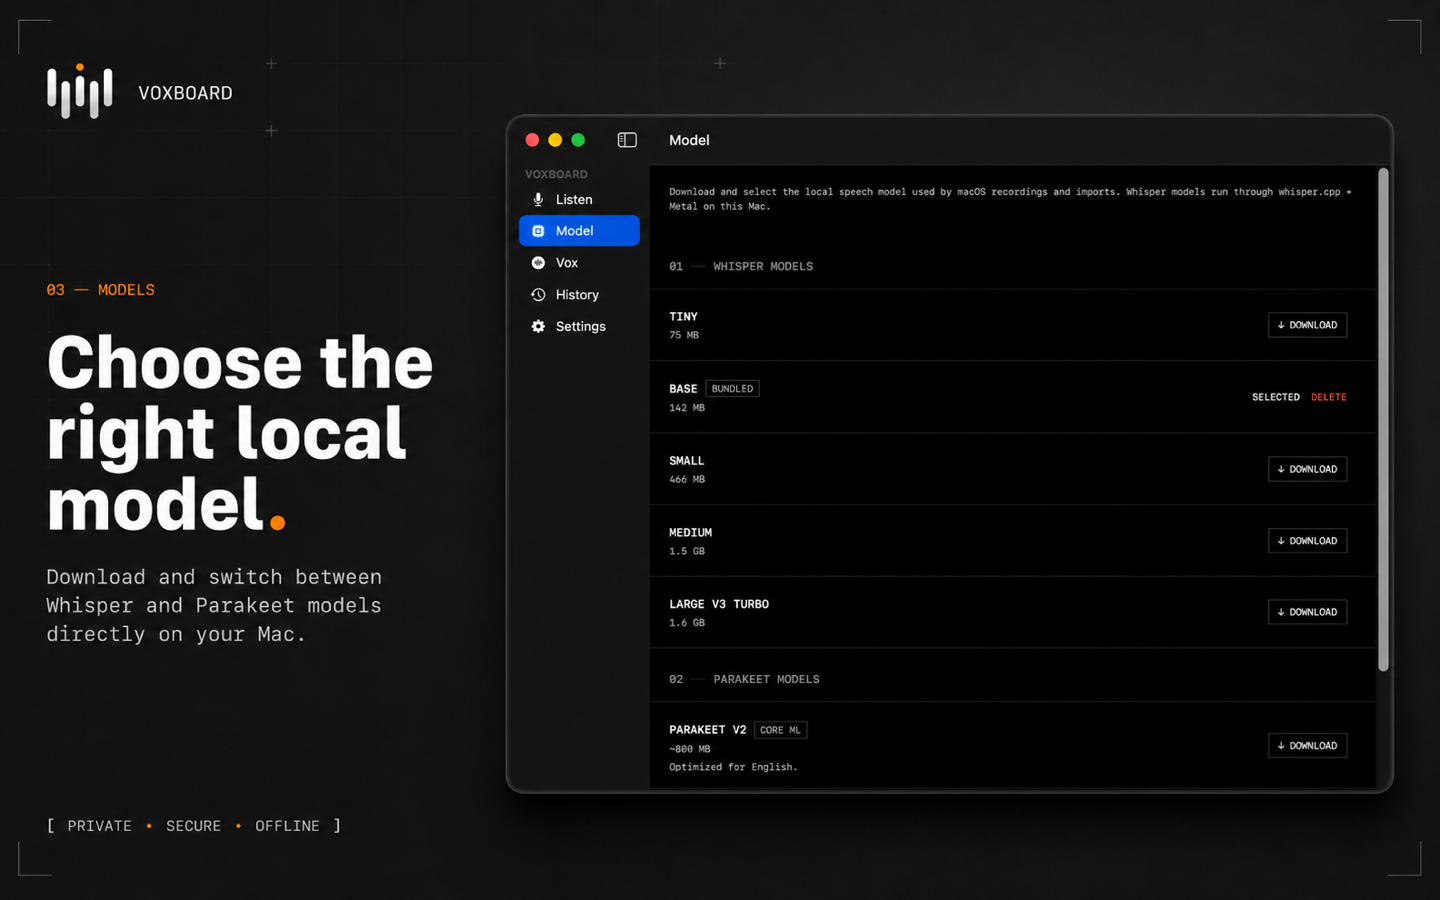This screenshot has width=1440, height=900.
Task: Click the Optimized for English note
Action: [733, 767]
